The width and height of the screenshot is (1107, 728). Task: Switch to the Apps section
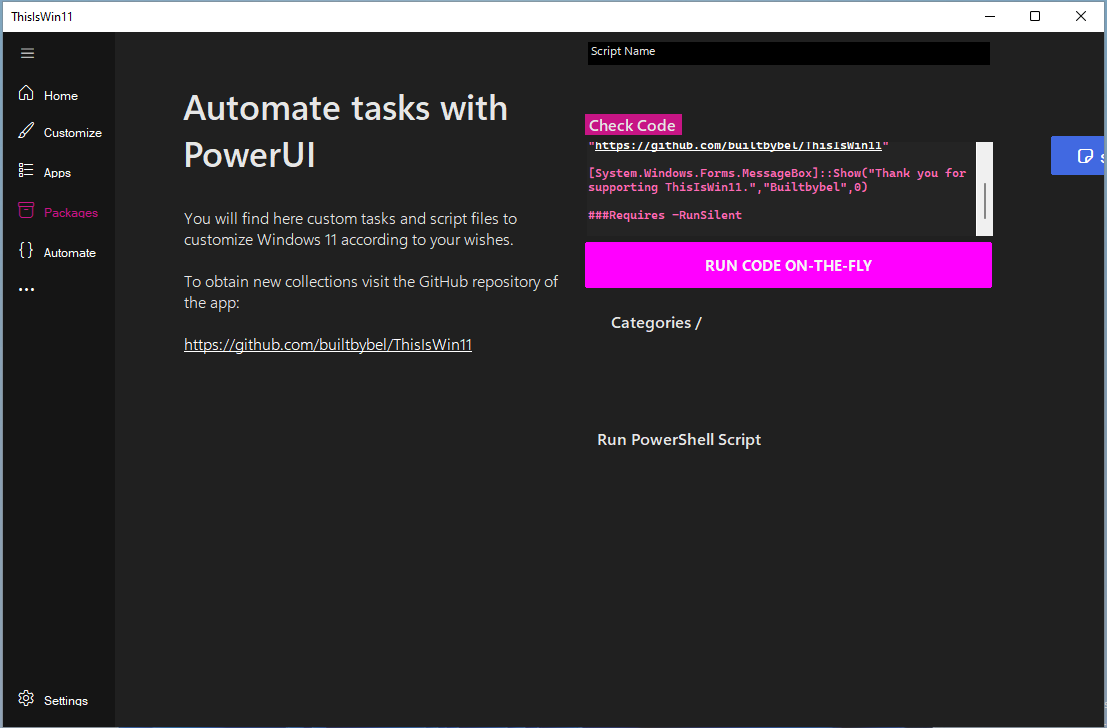(57, 173)
